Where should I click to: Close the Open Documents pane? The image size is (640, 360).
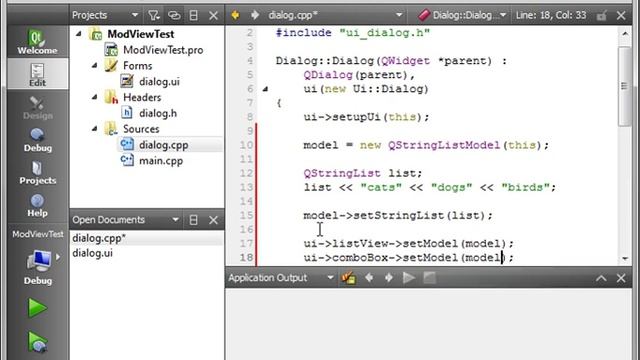(x=213, y=220)
